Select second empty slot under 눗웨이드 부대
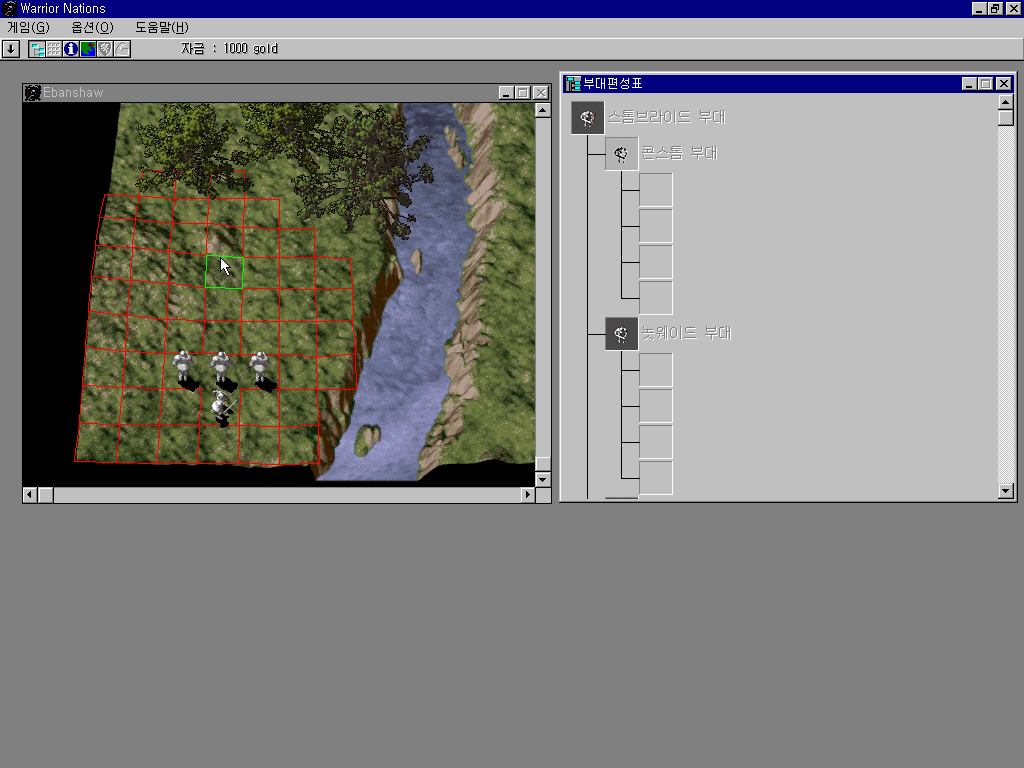The height and width of the screenshot is (768, 1024). (x=656, y=406)
